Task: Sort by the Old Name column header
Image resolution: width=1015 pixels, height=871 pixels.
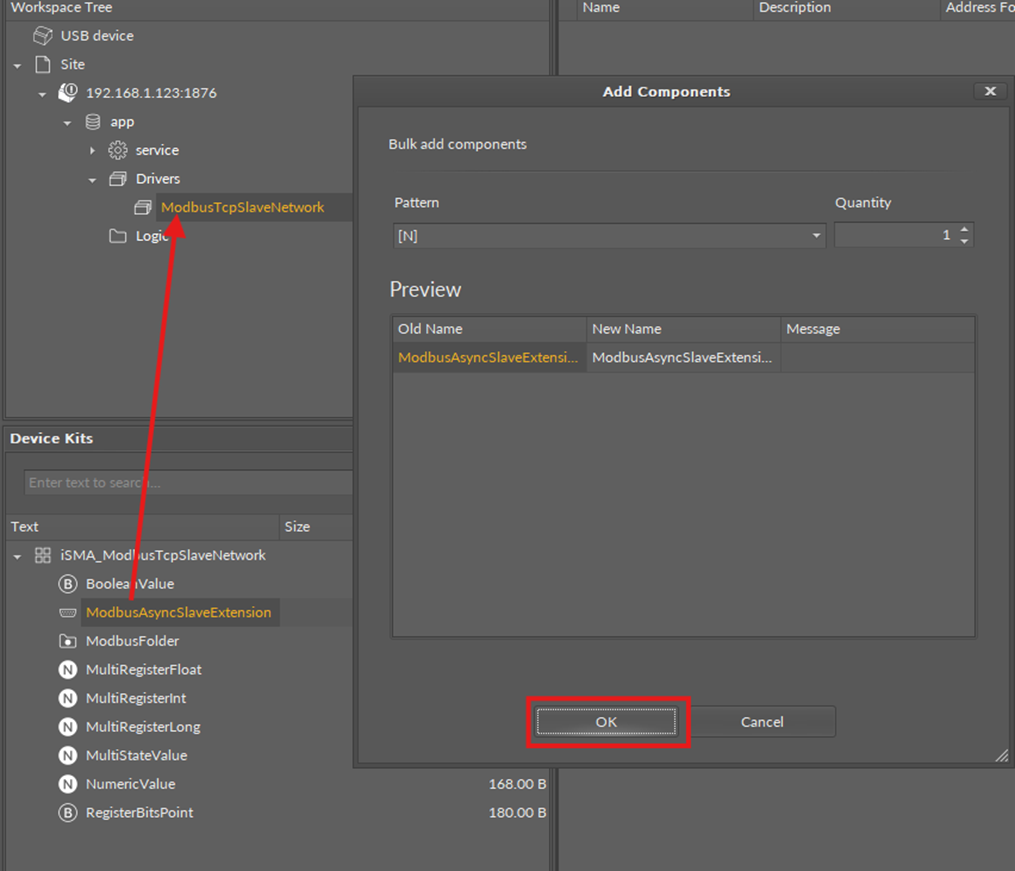Action: 489,329
